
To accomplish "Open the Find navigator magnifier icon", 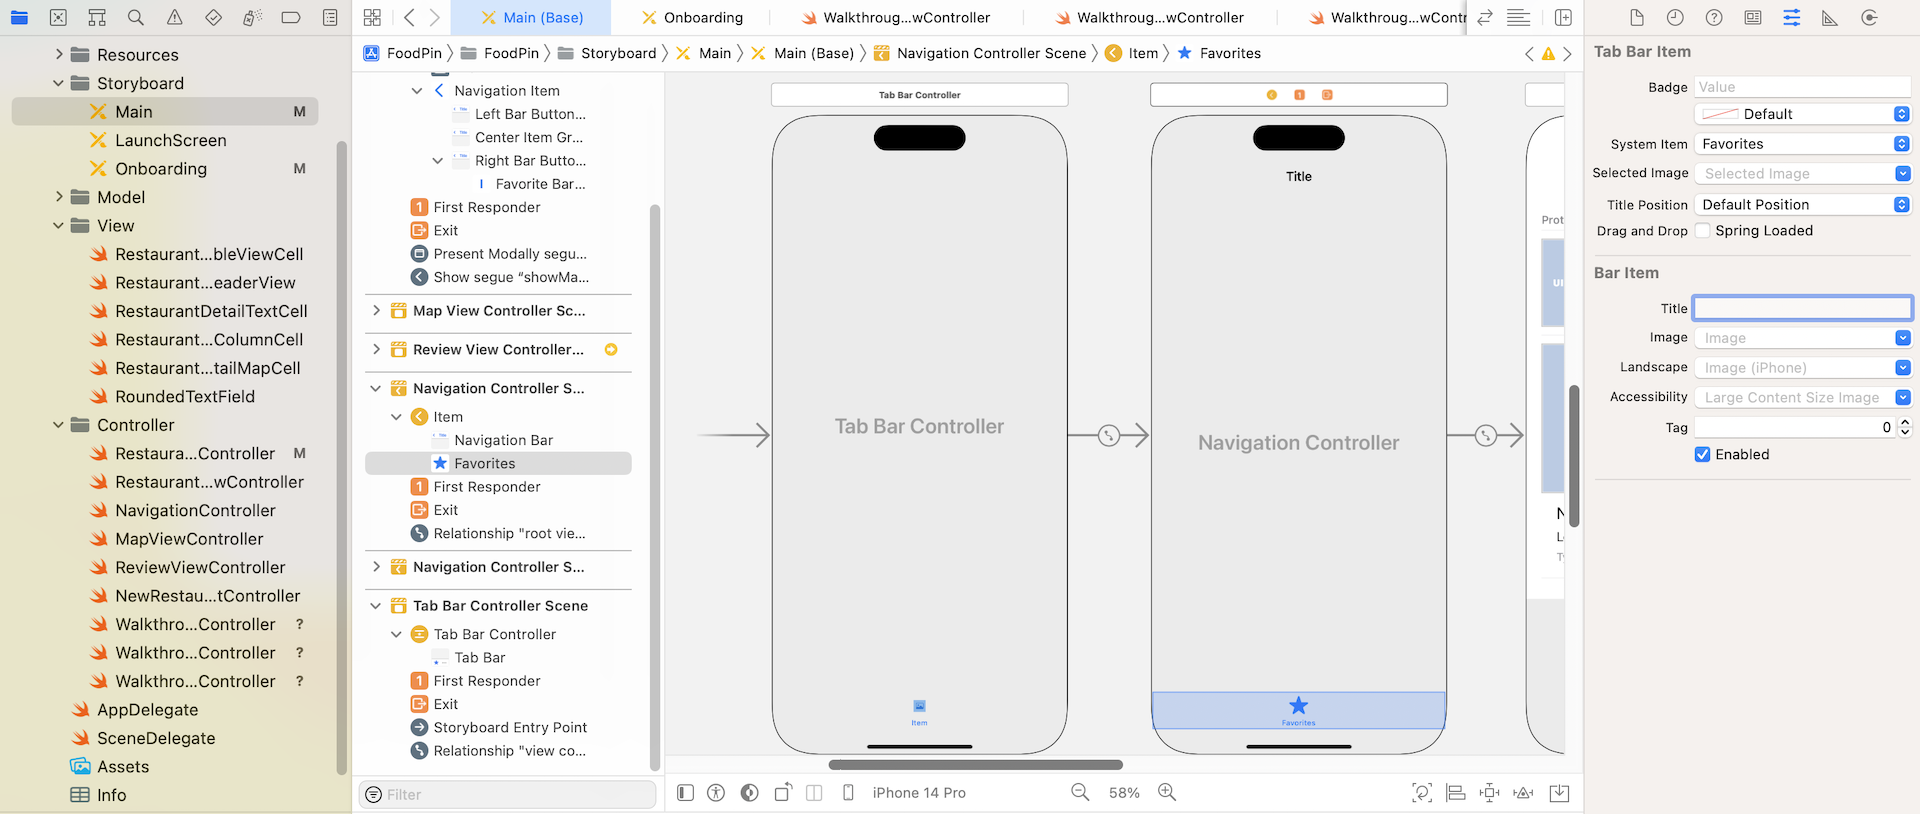I will 136,18.
